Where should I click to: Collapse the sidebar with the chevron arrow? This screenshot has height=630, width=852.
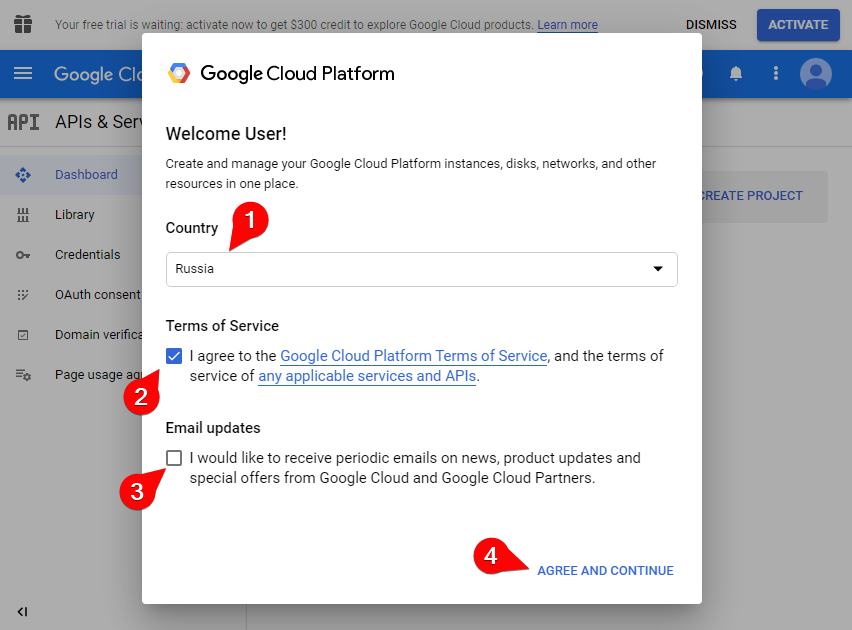tap(22, 611)
